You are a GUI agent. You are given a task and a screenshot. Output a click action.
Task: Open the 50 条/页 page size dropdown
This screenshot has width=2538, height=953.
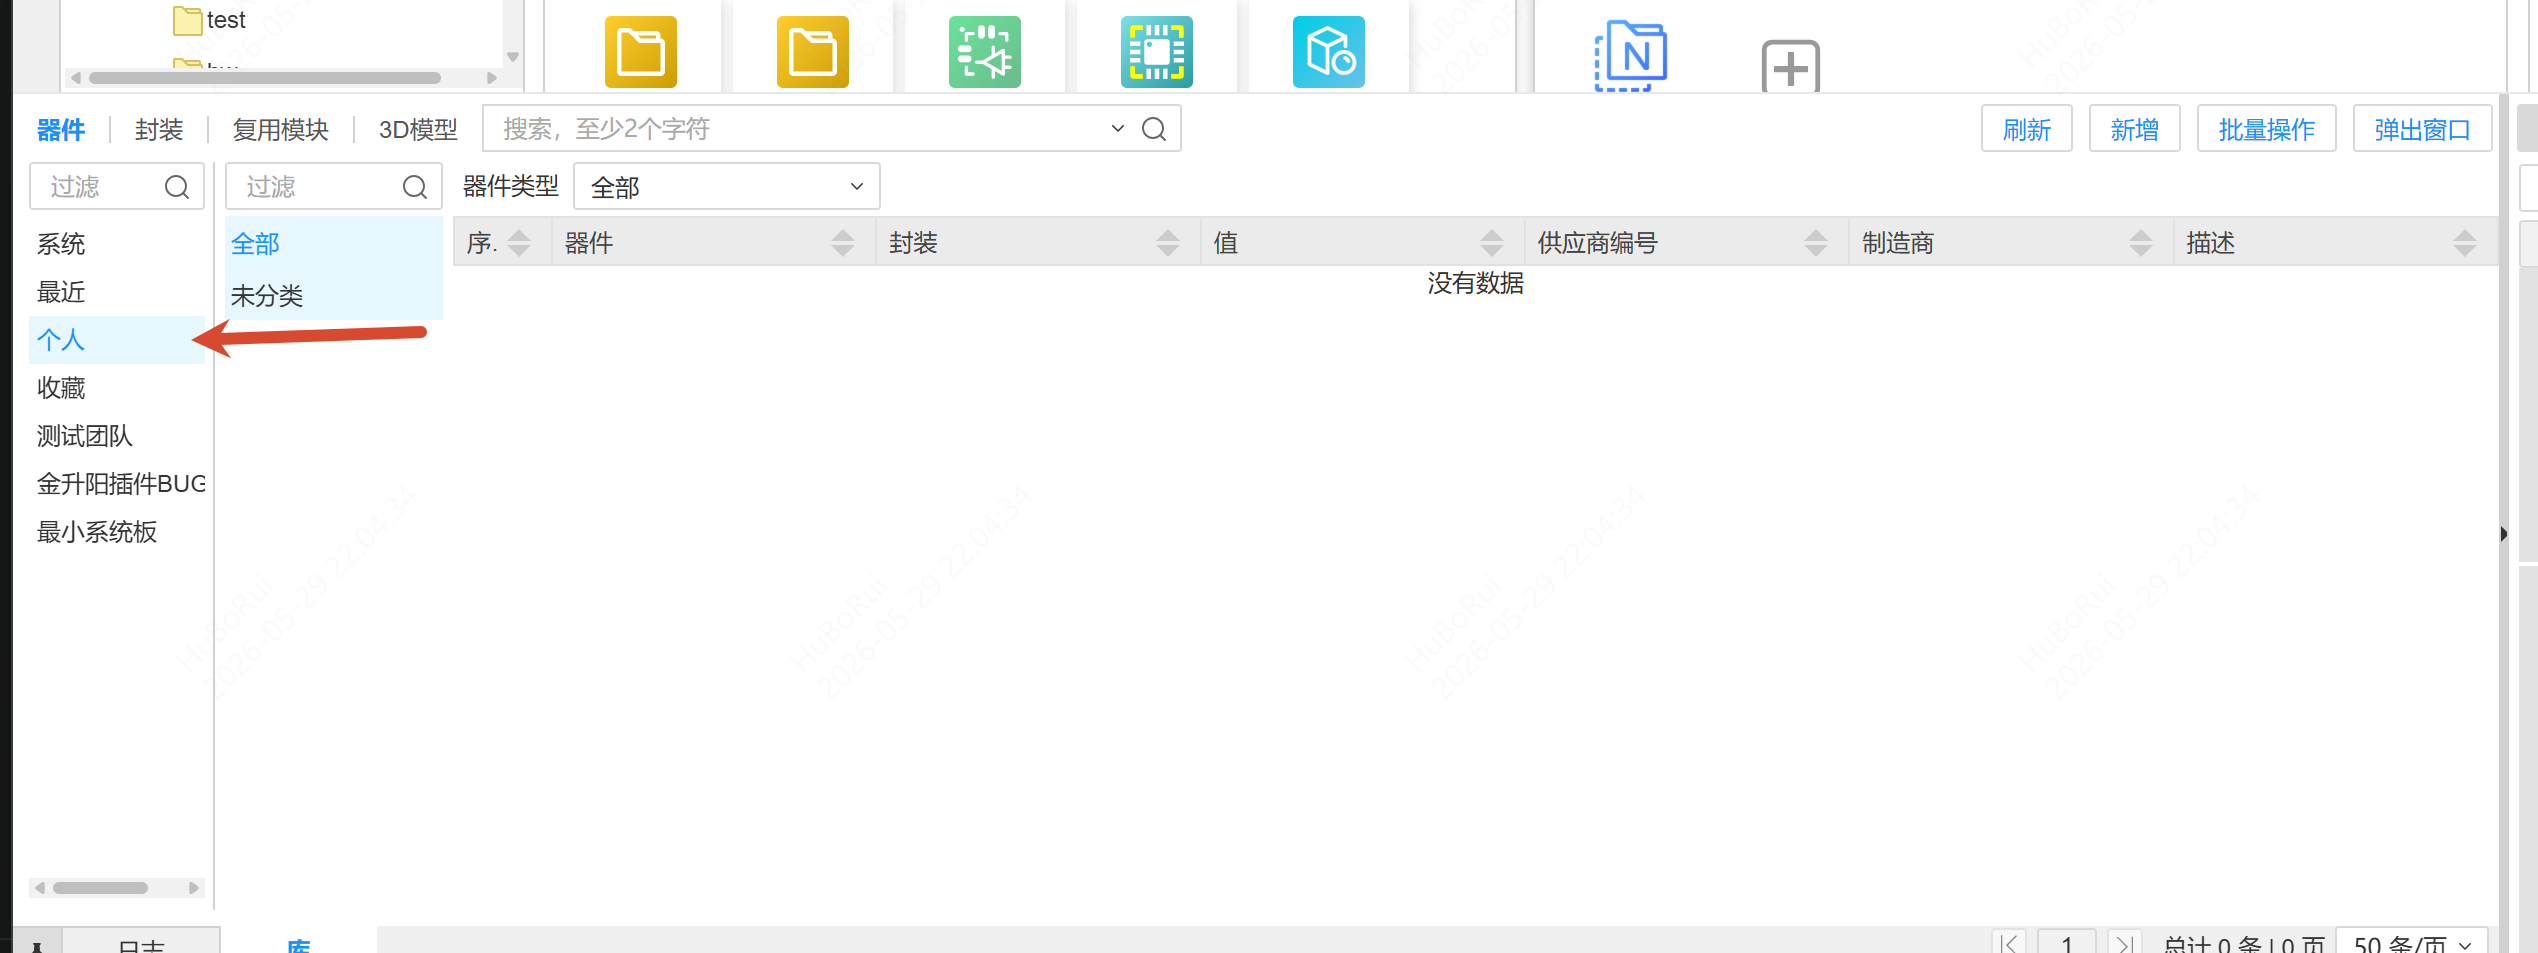[2412, 942]
